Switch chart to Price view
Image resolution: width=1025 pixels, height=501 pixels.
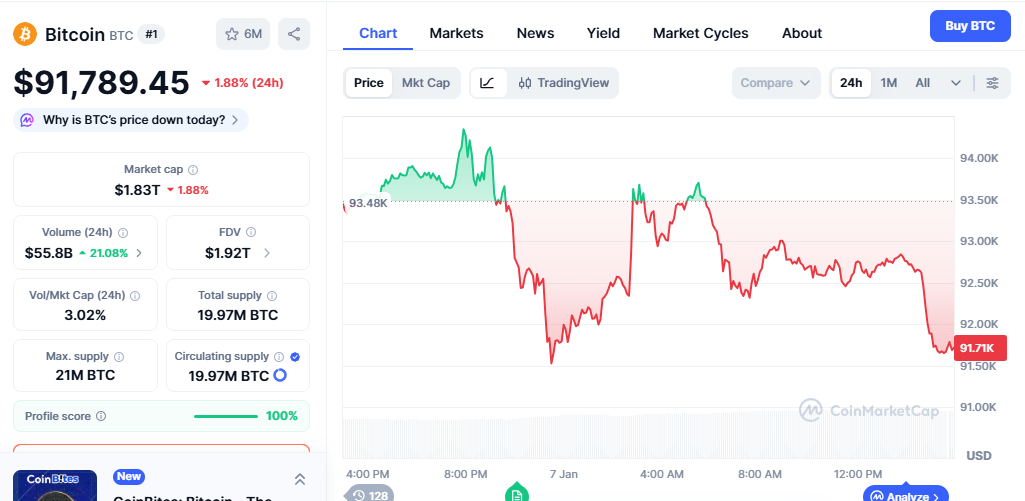(369, 83)
